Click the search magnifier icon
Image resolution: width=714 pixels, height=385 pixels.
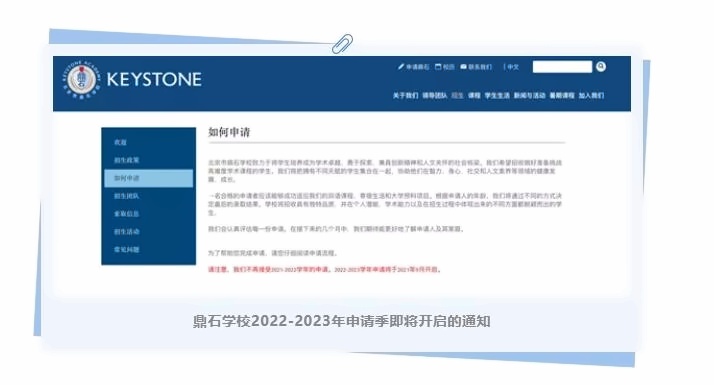pyautogui.click(x=601, y=67)
